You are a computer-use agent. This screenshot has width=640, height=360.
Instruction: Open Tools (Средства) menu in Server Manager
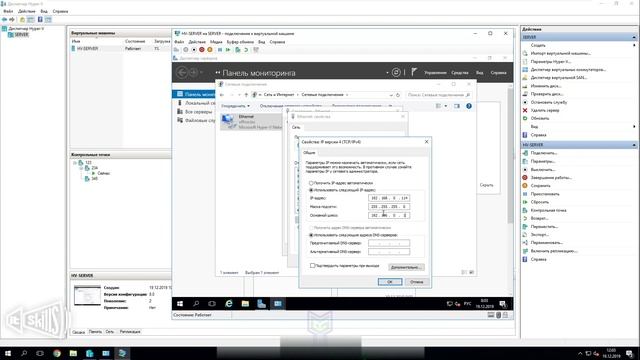[x=460, y=73]
